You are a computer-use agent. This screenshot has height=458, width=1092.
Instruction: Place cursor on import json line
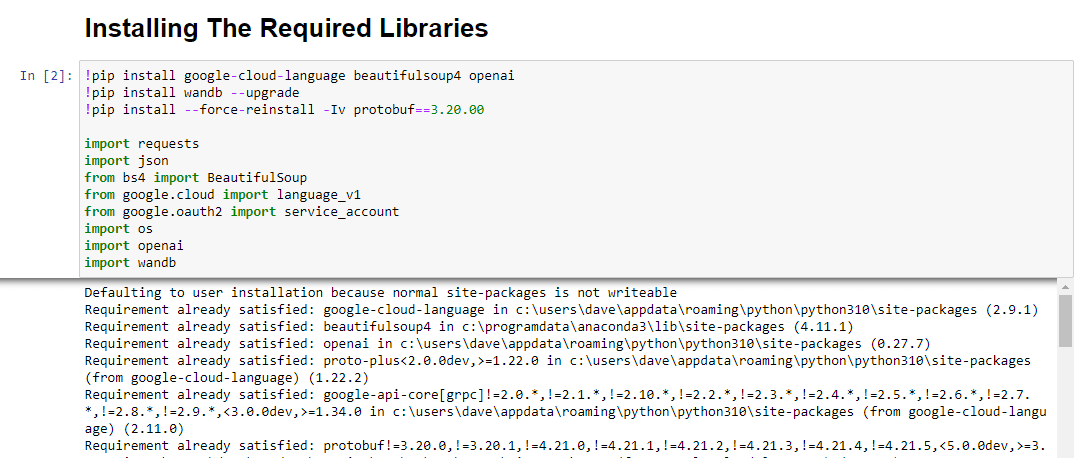pos(126,161)
